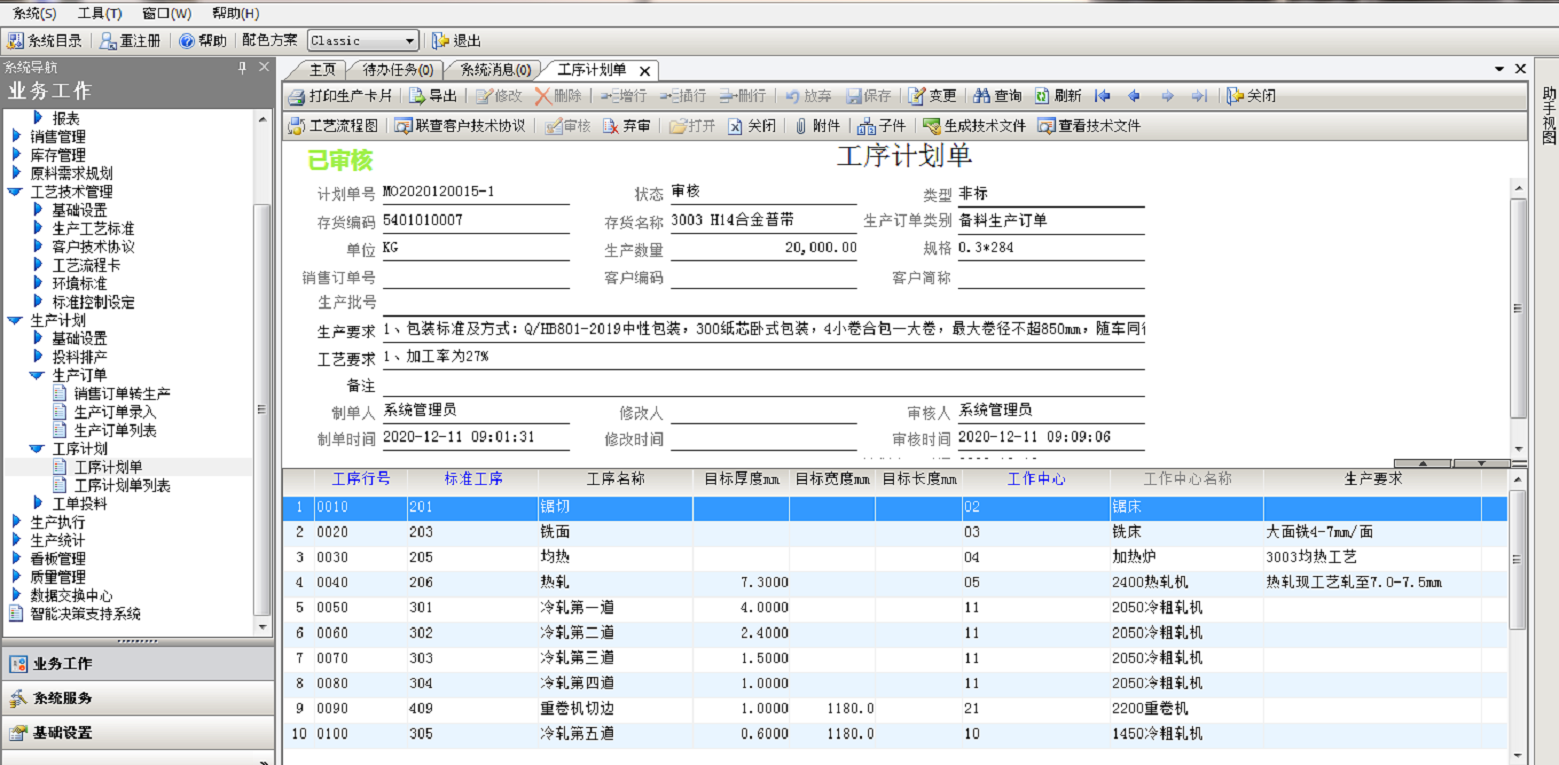Click 联查客户技术协议 toolbar icon
The width and height of the screenshot is (1559, 765).
click(x=403, y=127)
